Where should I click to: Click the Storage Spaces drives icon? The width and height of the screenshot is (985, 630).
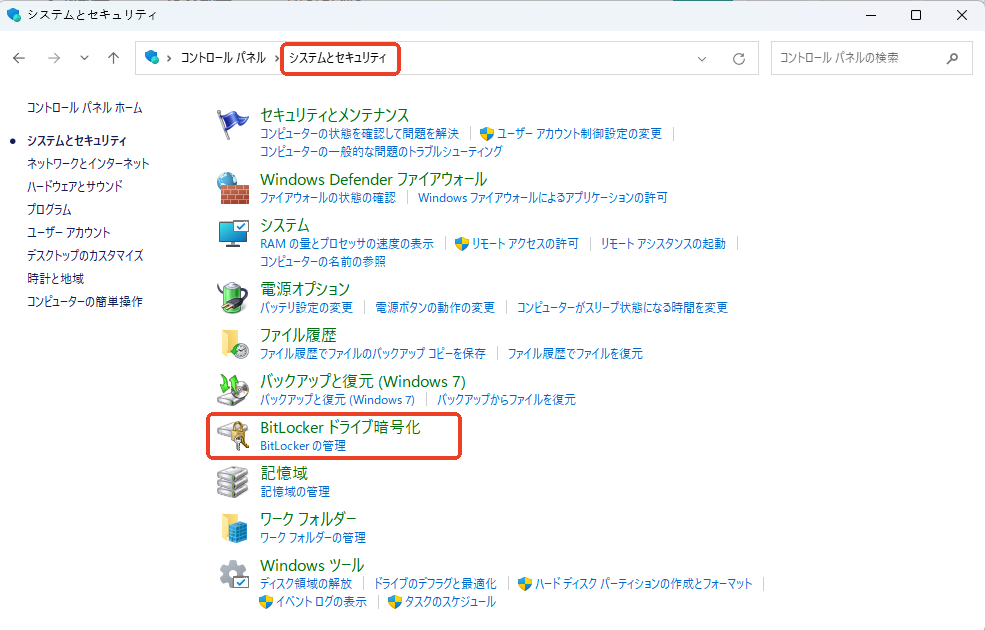point(233,482)
